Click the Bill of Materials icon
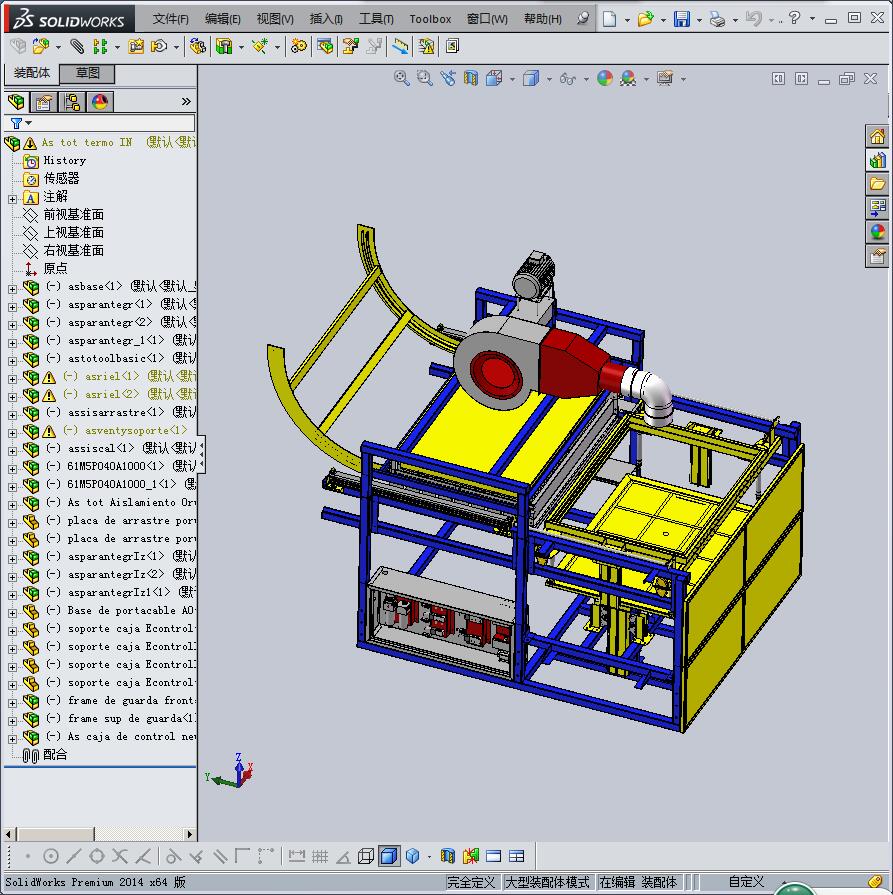The width and height of the screenshot is (893, 895). (x=325, y=46)
